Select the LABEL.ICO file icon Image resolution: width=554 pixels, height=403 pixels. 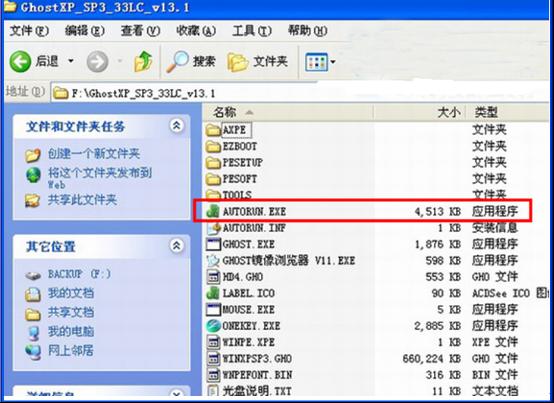(213, 293)
